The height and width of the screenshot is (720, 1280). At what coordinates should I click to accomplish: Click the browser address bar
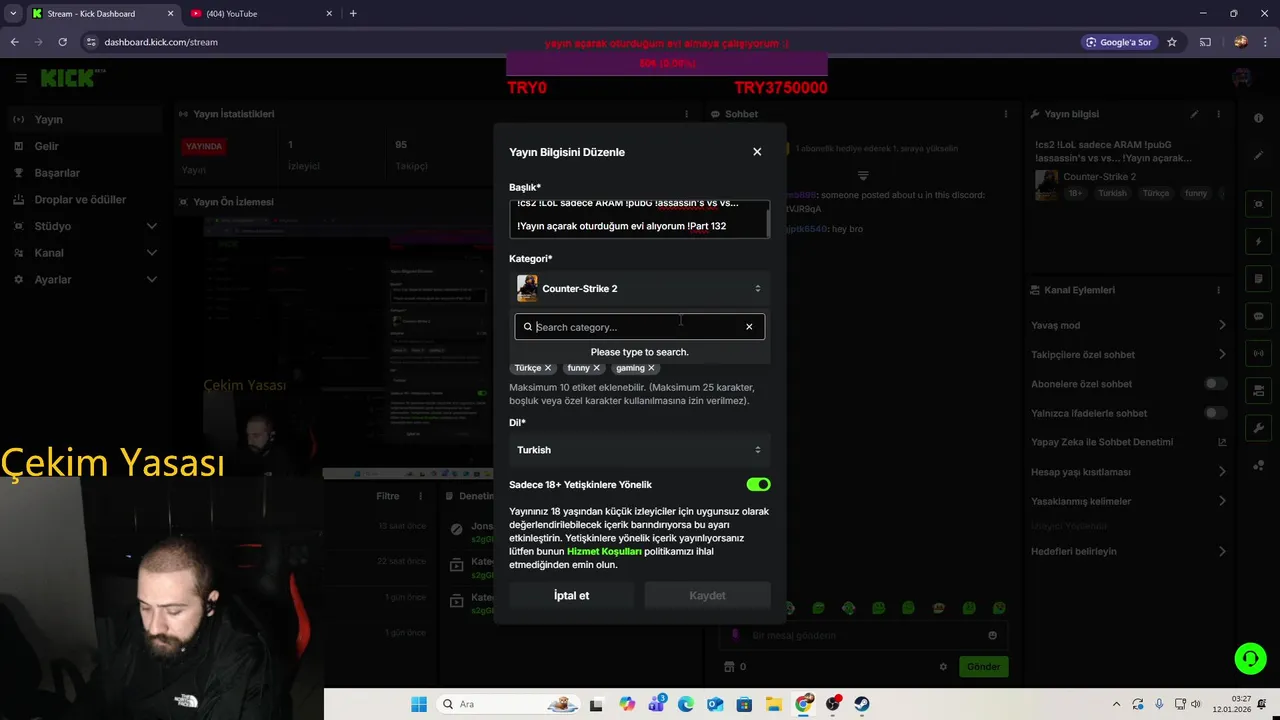pos(580,42)
